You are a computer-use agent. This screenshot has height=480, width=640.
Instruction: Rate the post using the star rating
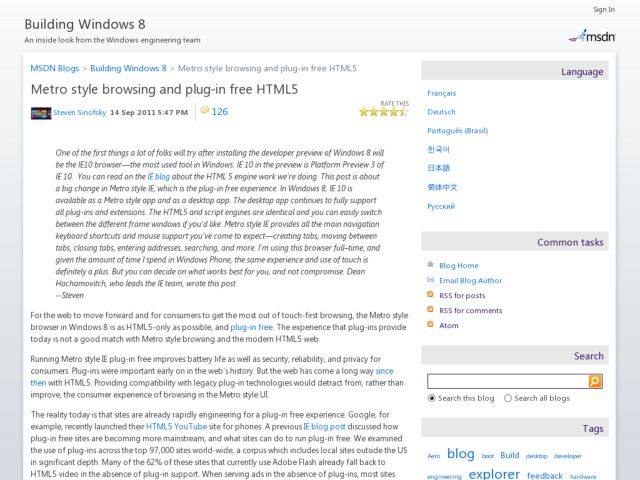pyautogui.click(x=382, y=112)
